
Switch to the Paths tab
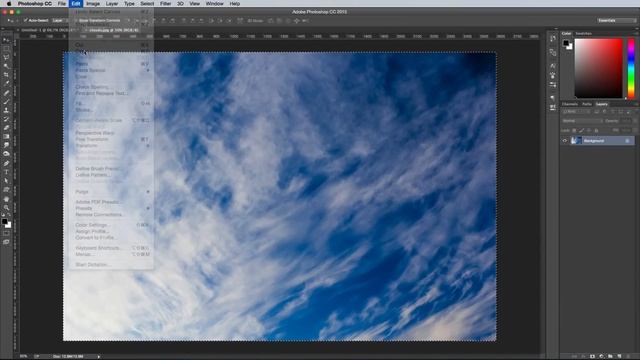[x=587, y=104]
